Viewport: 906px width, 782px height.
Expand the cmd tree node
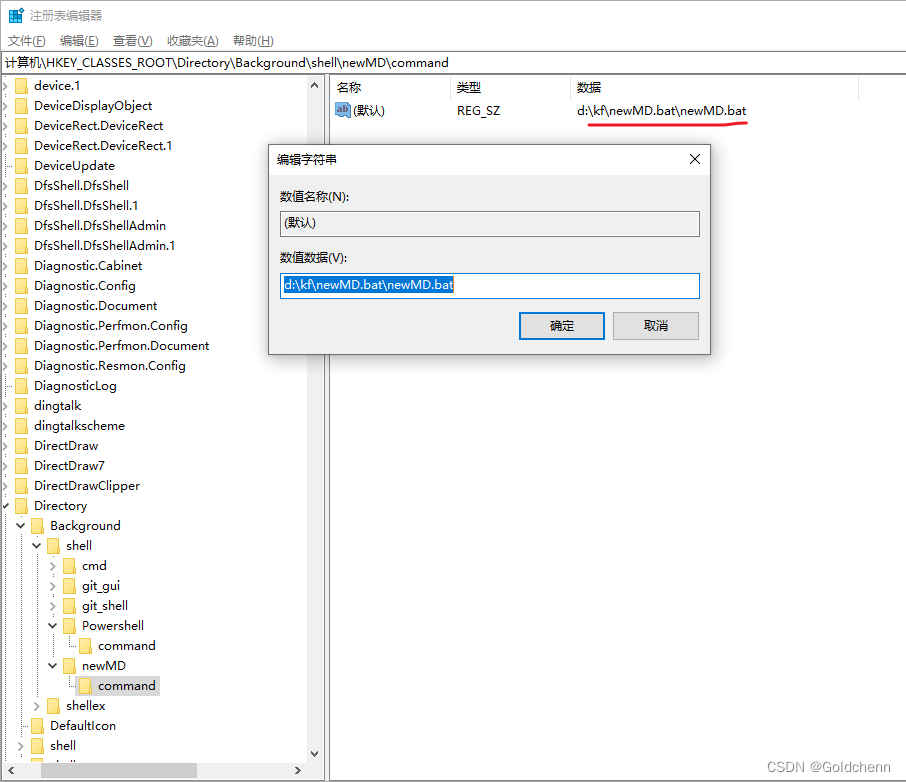(52, 565)
